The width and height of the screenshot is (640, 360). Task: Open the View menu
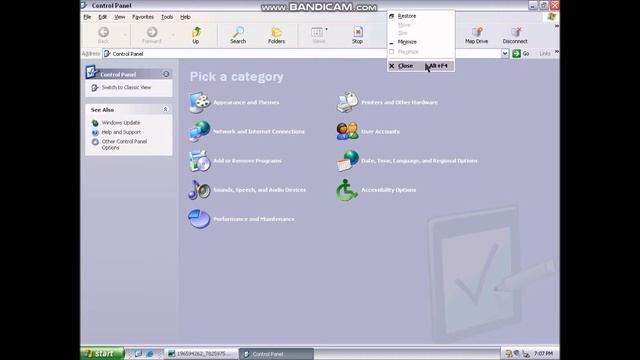tap(120, 17)
